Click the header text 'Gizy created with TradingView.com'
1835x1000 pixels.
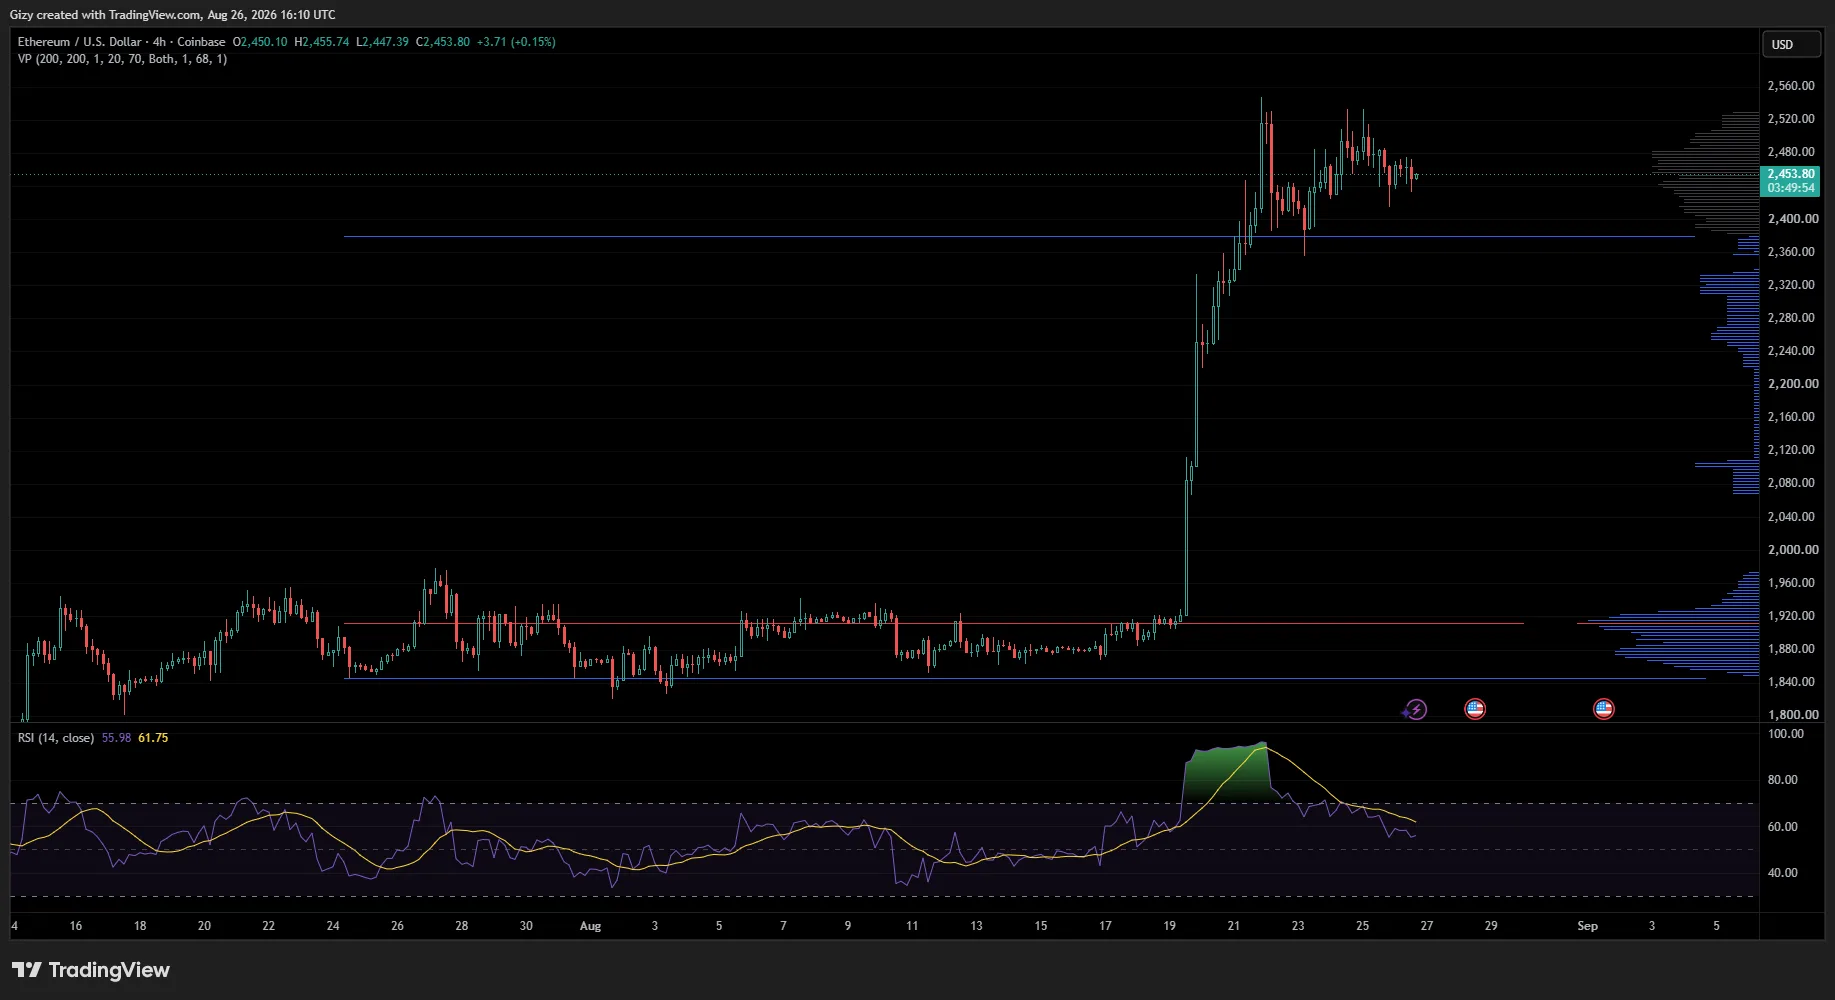[x=105, y=15]
